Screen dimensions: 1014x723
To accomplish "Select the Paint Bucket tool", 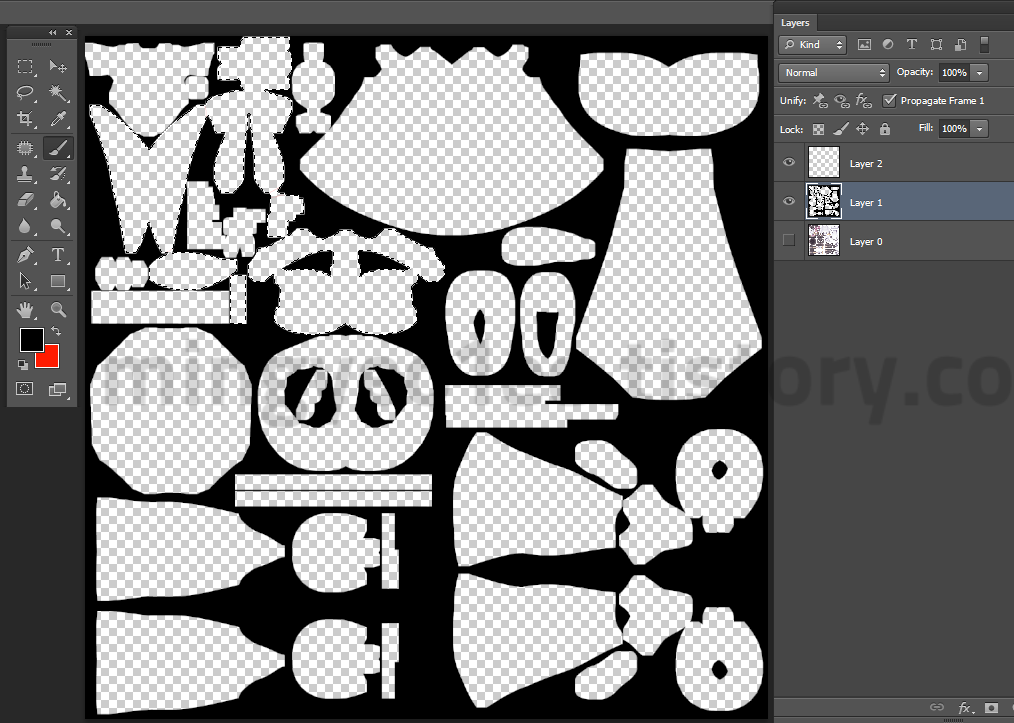I will pos(58,200).
